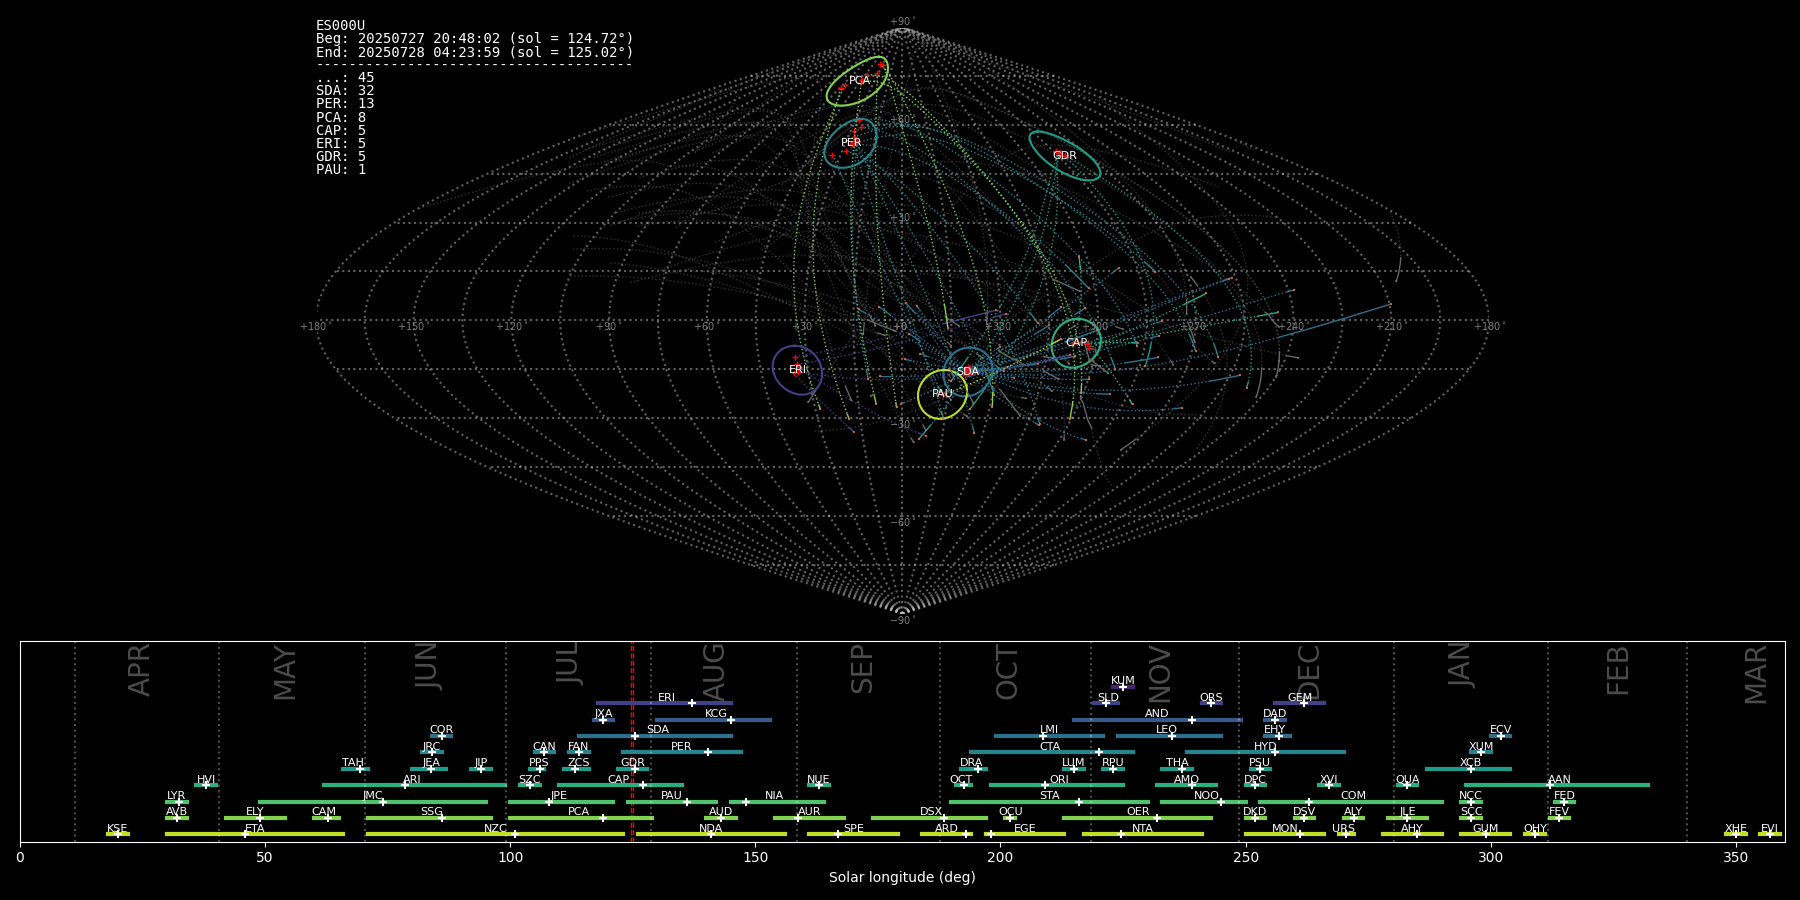Select the 'PCA: 8' legend entry

341,117
